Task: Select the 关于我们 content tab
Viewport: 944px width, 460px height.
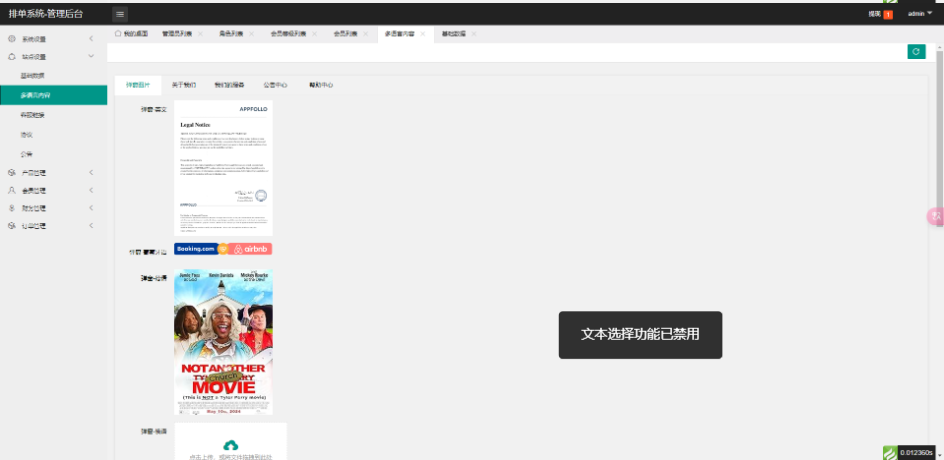Action: point(184,85)
